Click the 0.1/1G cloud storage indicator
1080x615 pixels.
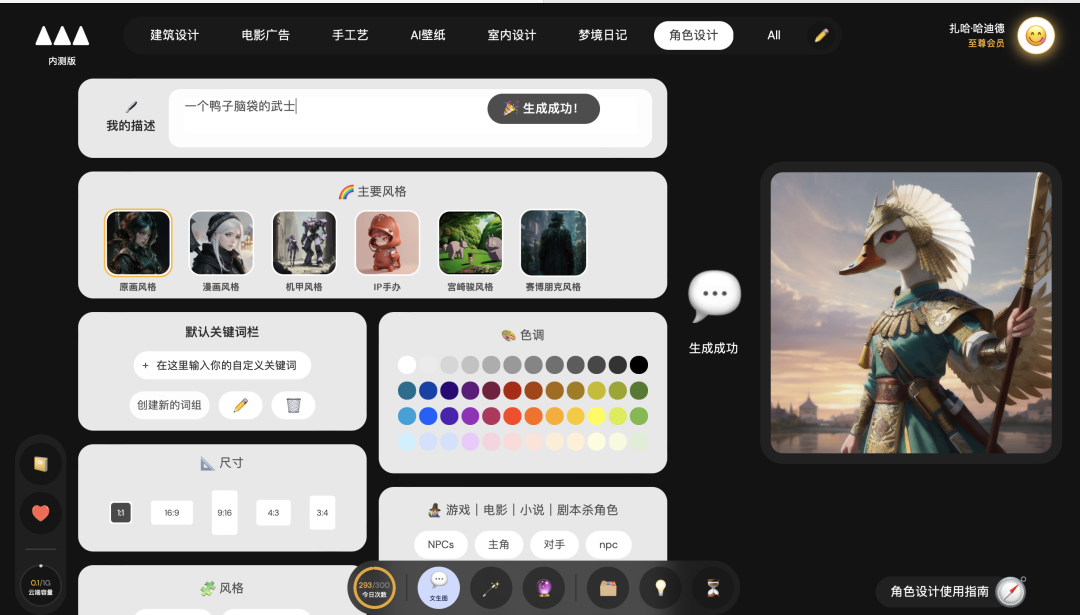(41, 586)
